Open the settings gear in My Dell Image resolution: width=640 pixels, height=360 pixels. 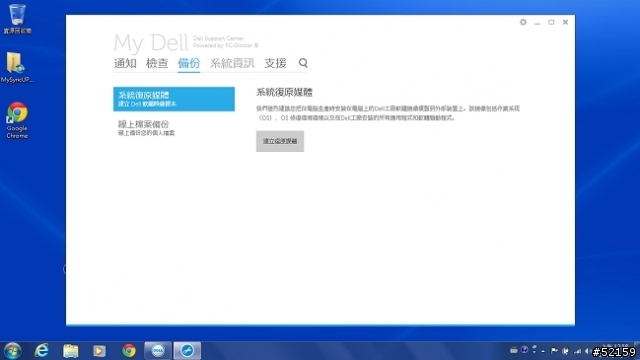tap(523, 22)
